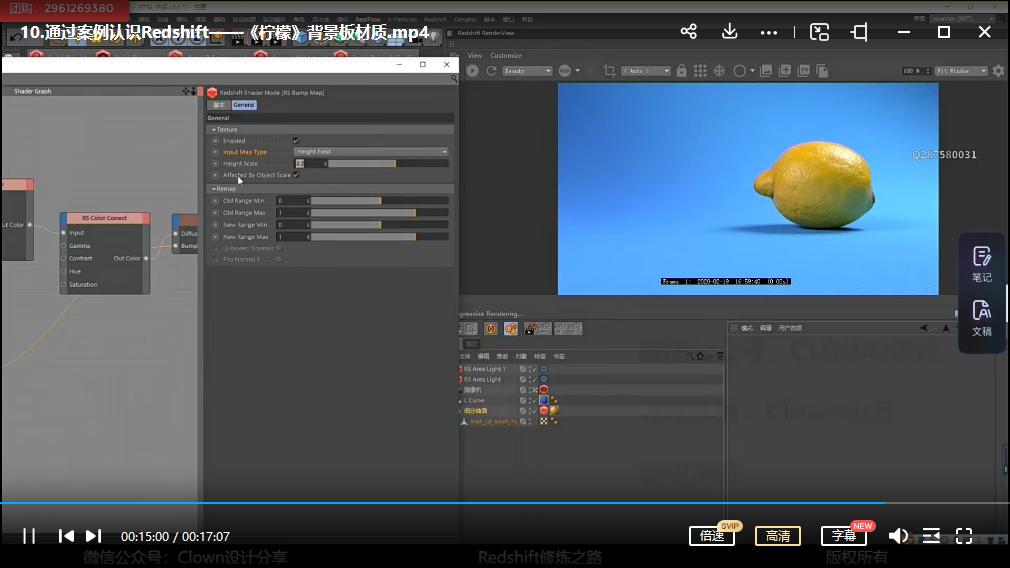Skip to the next video
The height and width of the screenshot is (568, 1010).
pos(93,536)
